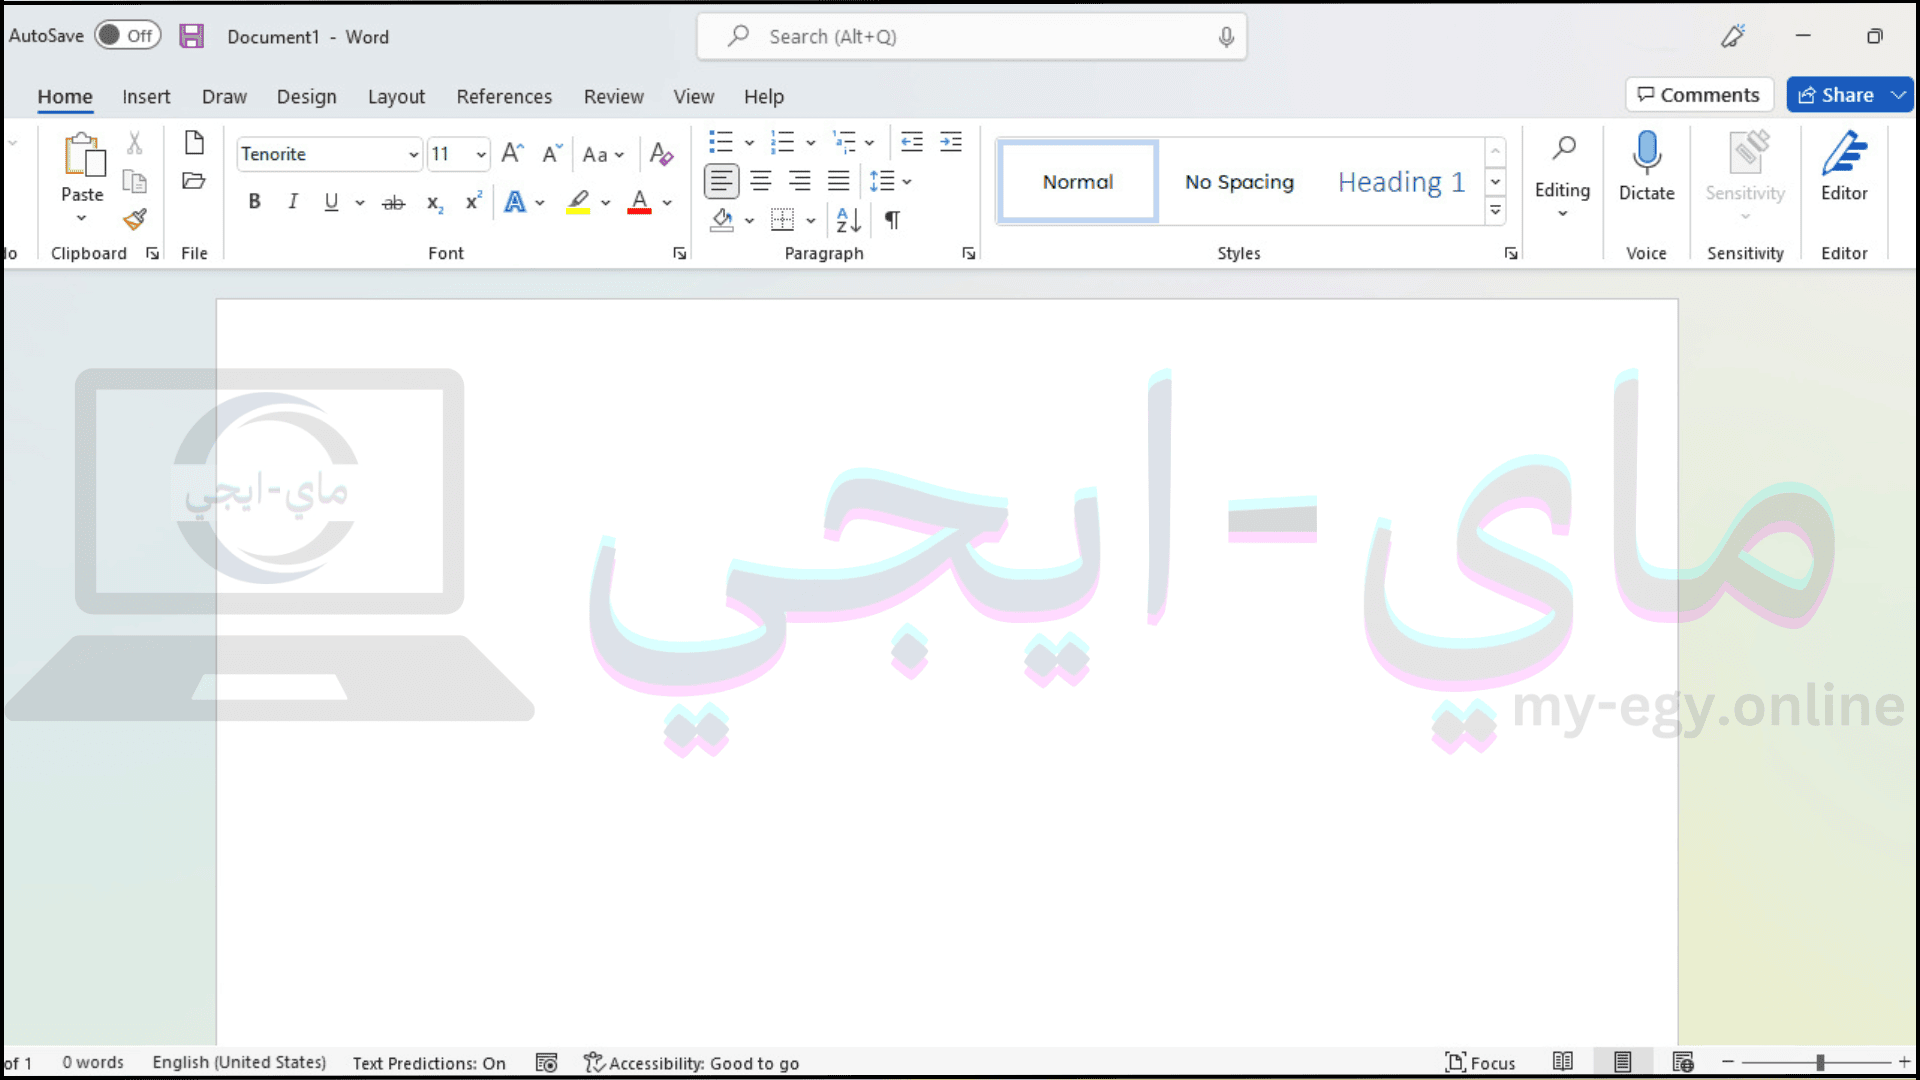Switch to the Layout tab
The width and height of the screenshot is (1920, 1080).
point(396,96)
